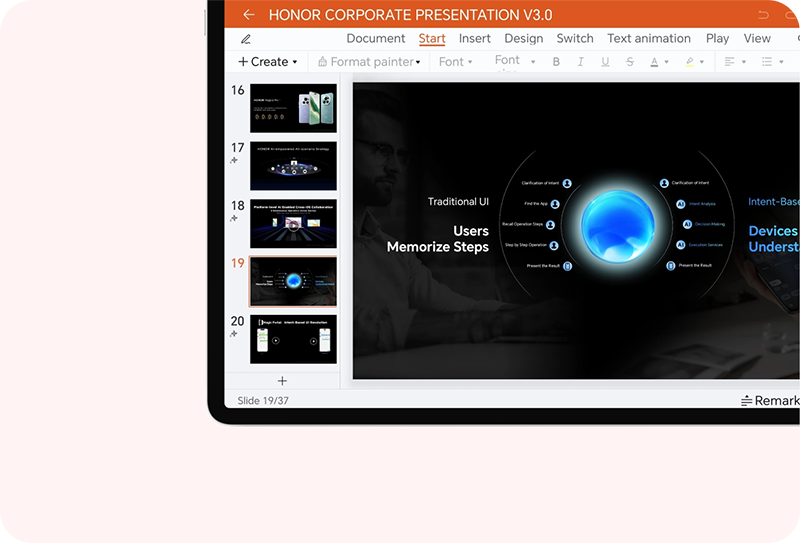Add a new slide with plus button
Screen dimensions: 800x543
(x=282, y=381)
